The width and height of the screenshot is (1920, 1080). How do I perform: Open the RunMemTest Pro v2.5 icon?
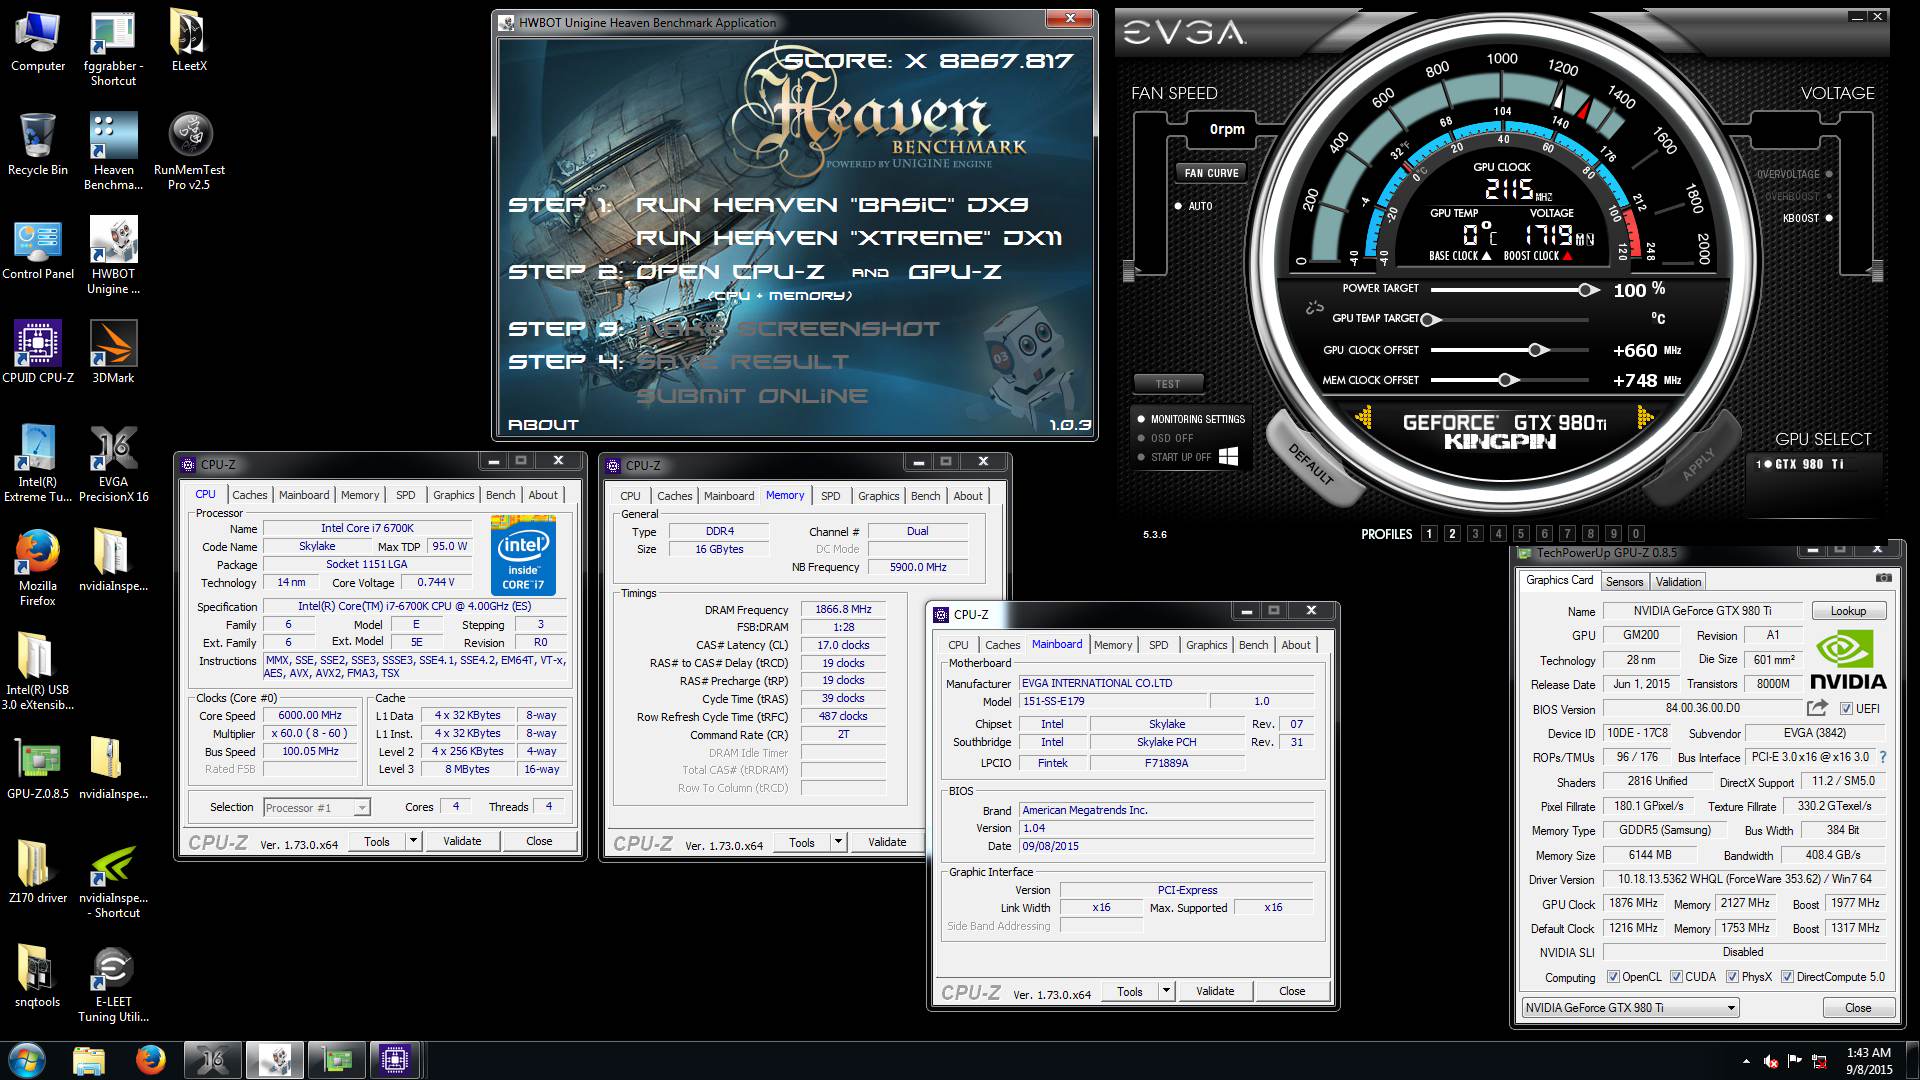tap(189, 151)
